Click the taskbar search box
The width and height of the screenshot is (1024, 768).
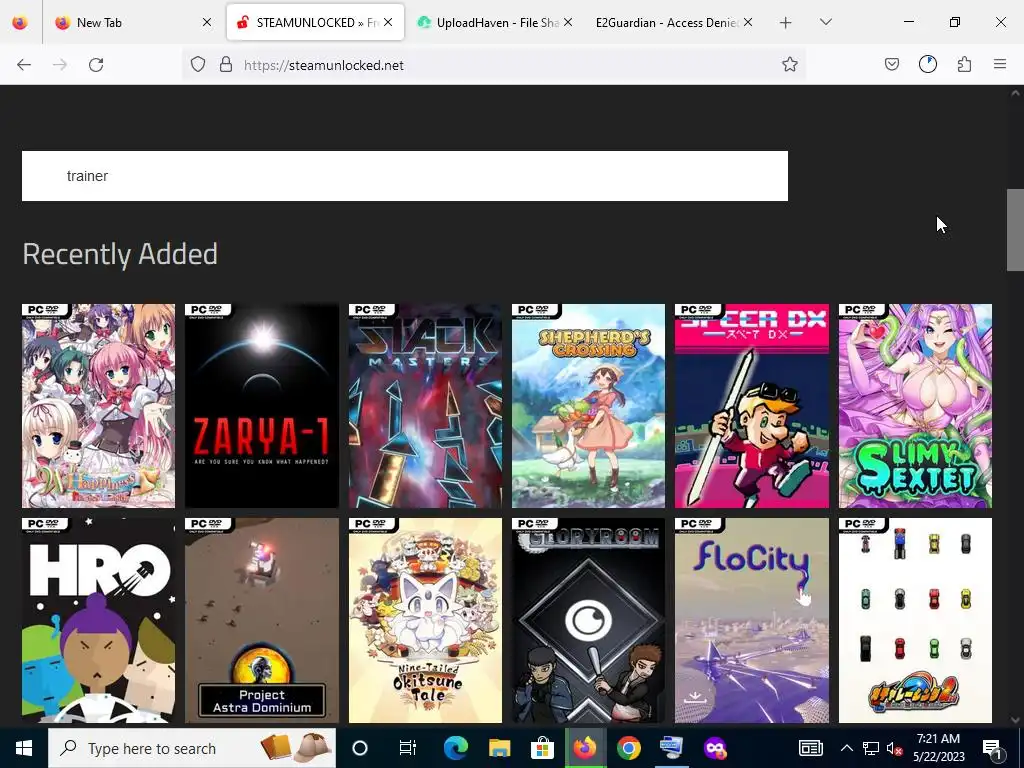click(192, 748)
